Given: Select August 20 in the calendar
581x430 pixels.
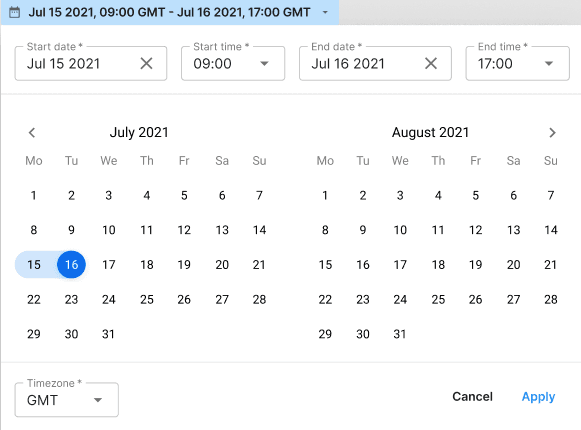Looking at the screenshot, I should 514,265.
